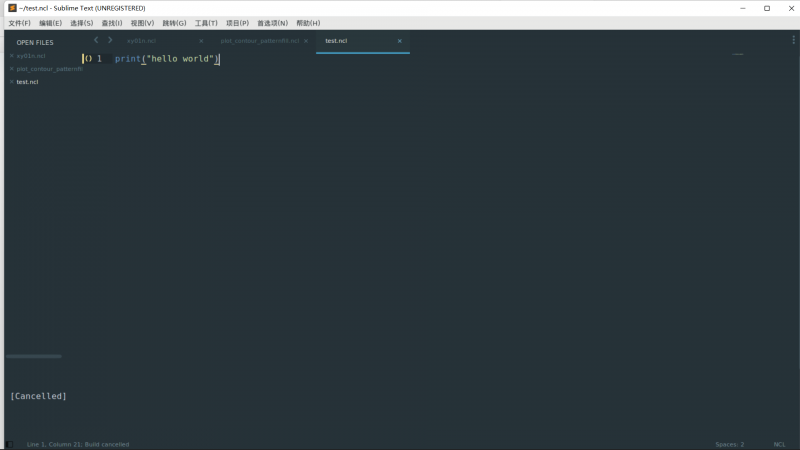The image size is (800, 450).
Task: Select test.ncl in the Open Files sidebar
Action: 28,82
